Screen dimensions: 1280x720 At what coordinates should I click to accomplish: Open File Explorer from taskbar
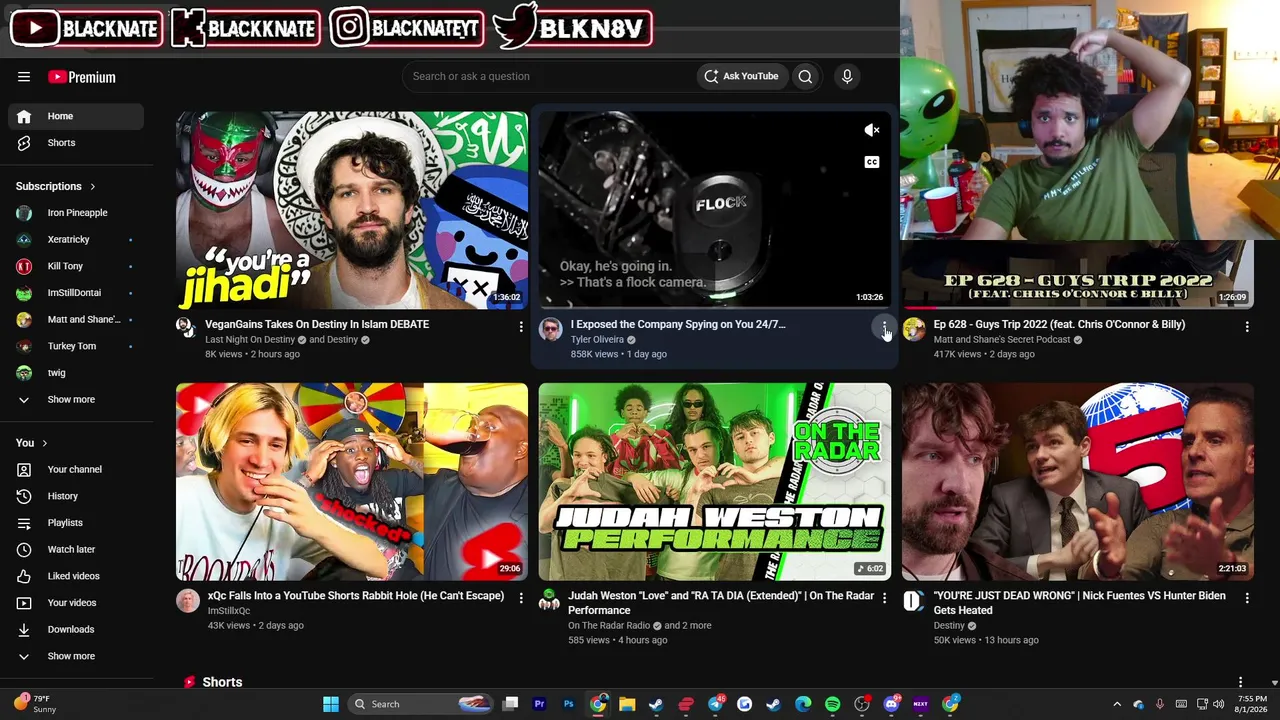(627, 704)
